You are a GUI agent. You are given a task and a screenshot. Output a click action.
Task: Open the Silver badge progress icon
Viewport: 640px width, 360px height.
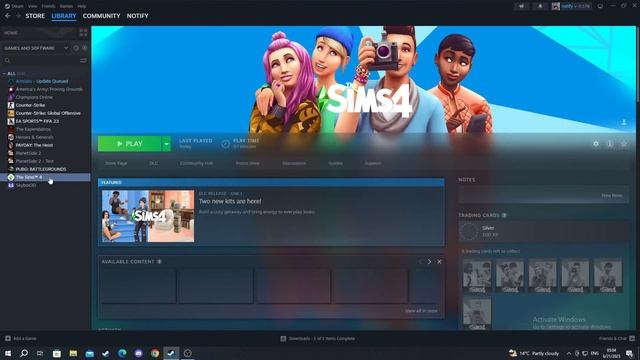point(469,231)
